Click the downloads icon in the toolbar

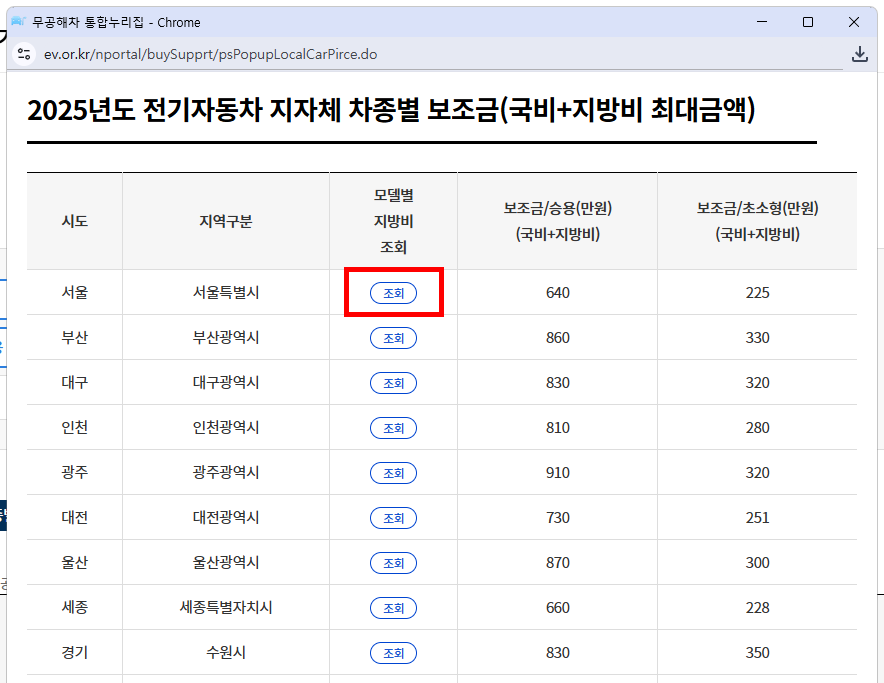860,55
